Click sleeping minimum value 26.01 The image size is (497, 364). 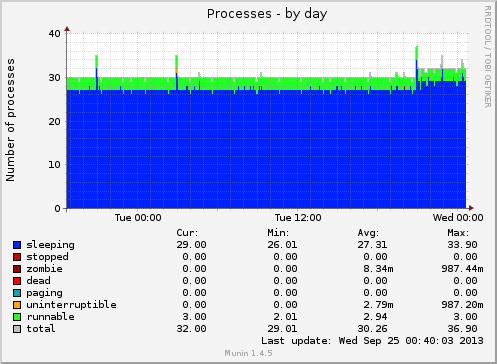(282, 245)
